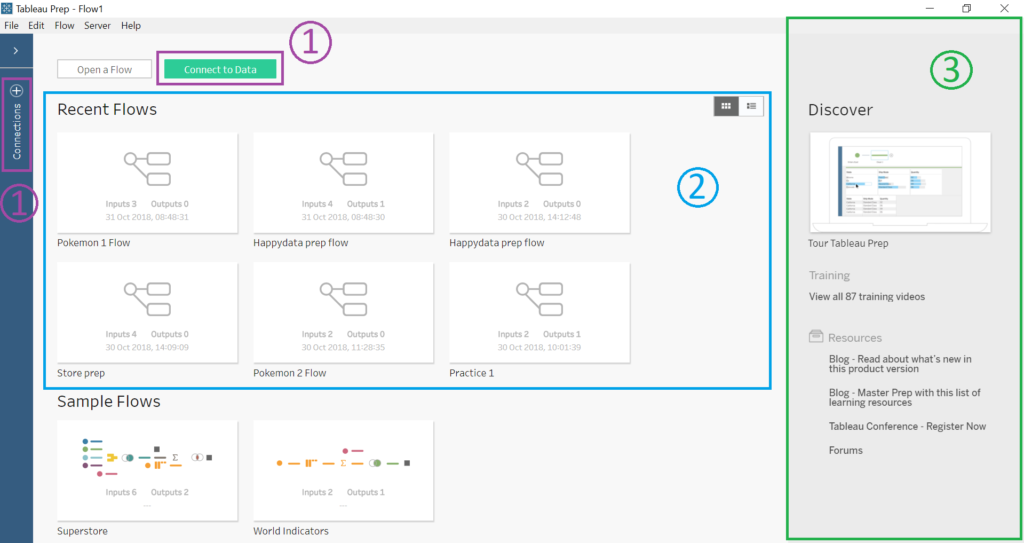The width and height of the screenshot is (1024, 543).
Task: Open the World Indicators sample flow
Action: click(343, 470)
